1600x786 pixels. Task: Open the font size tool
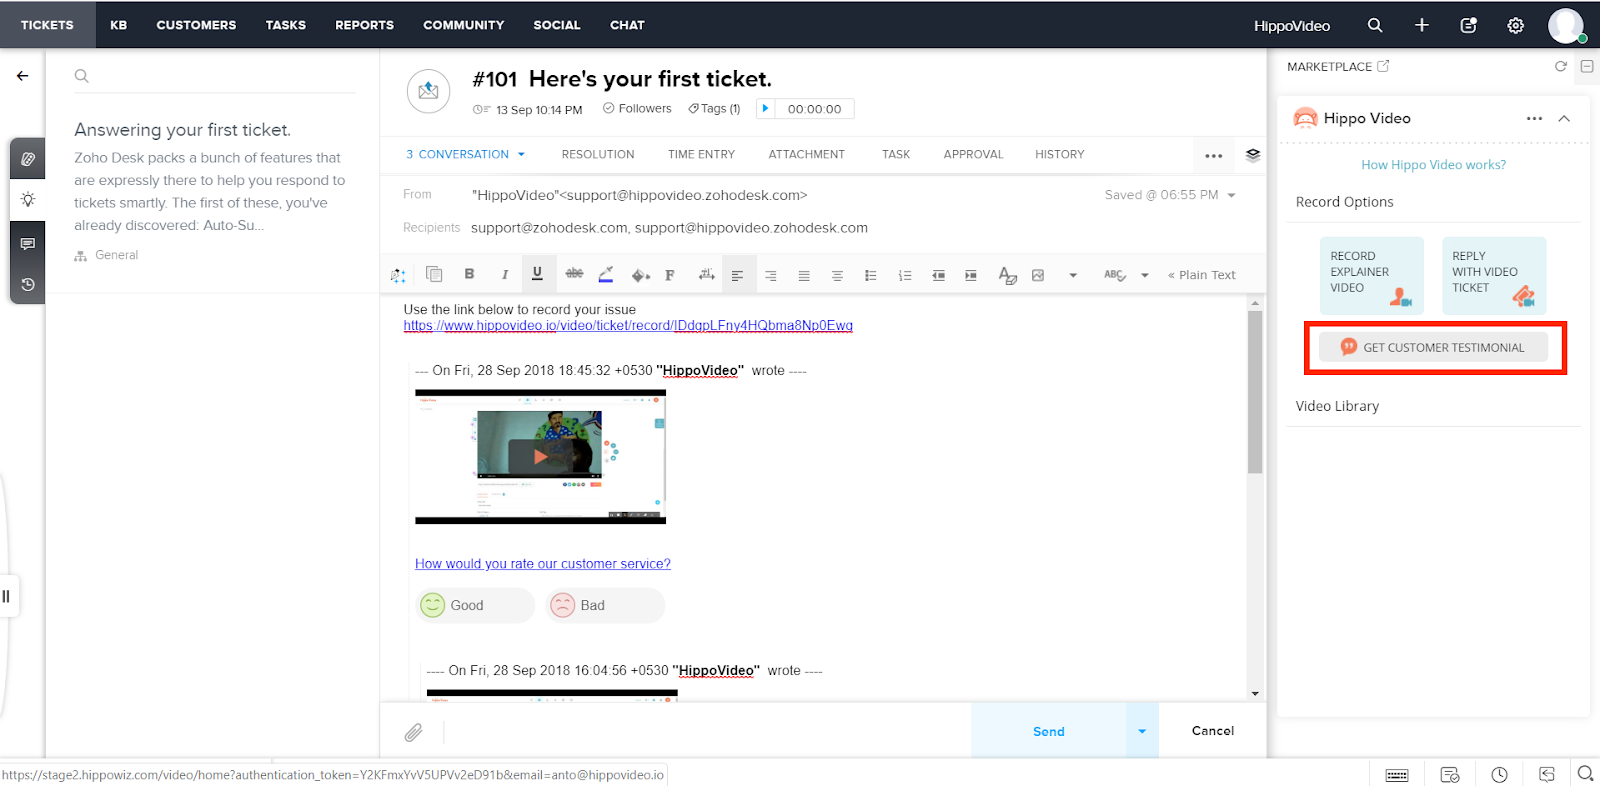point(706,275)
